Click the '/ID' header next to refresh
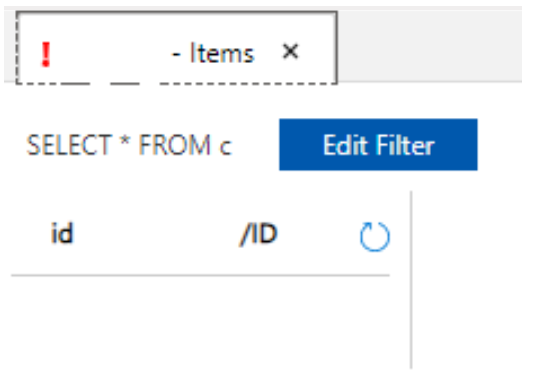Viewport: 542px width, 384px height. pos(259,234)
